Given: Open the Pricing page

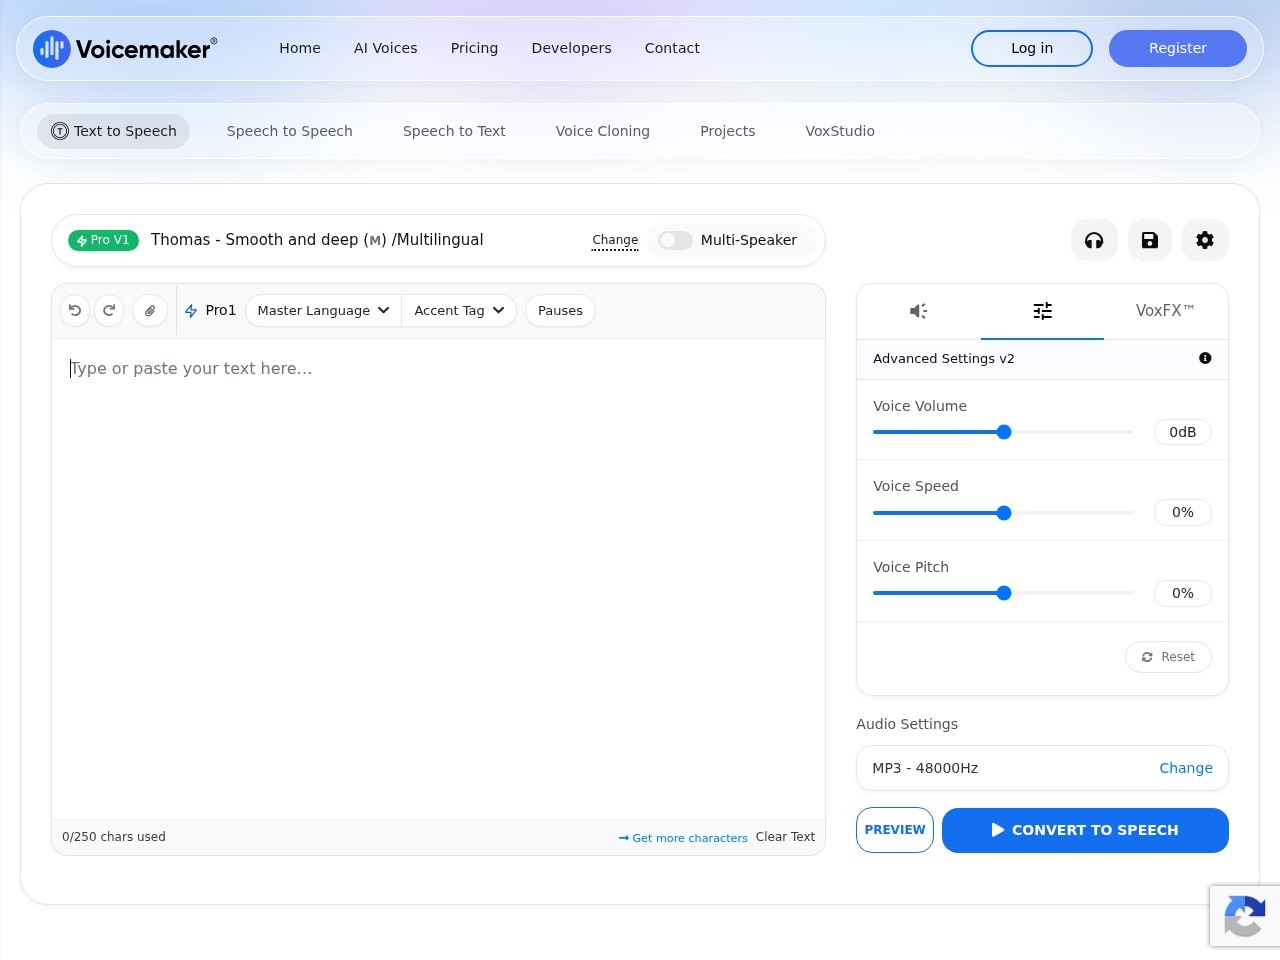Looking at the screenshot, I should click(474, 48).
